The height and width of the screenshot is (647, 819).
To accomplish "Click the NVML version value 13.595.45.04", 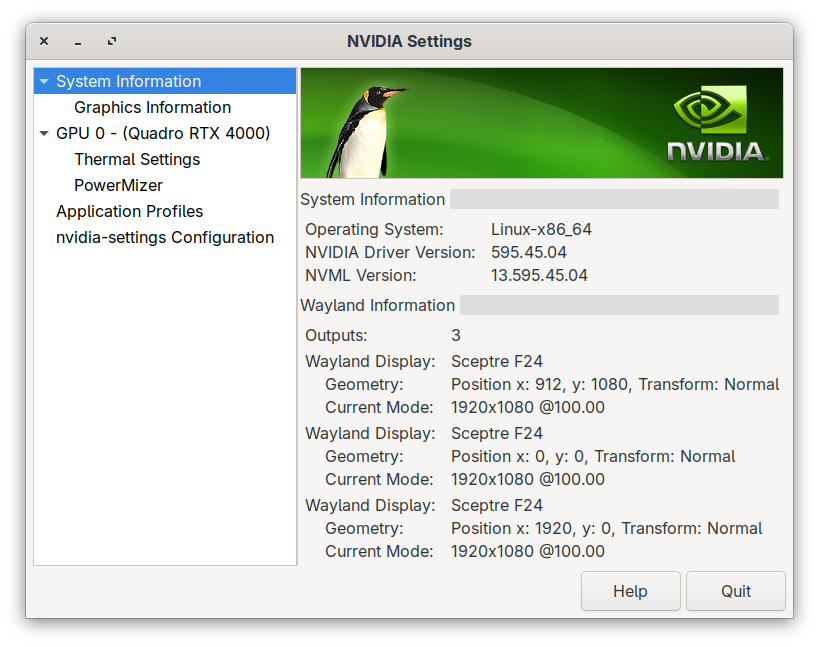I will point(539,275).
